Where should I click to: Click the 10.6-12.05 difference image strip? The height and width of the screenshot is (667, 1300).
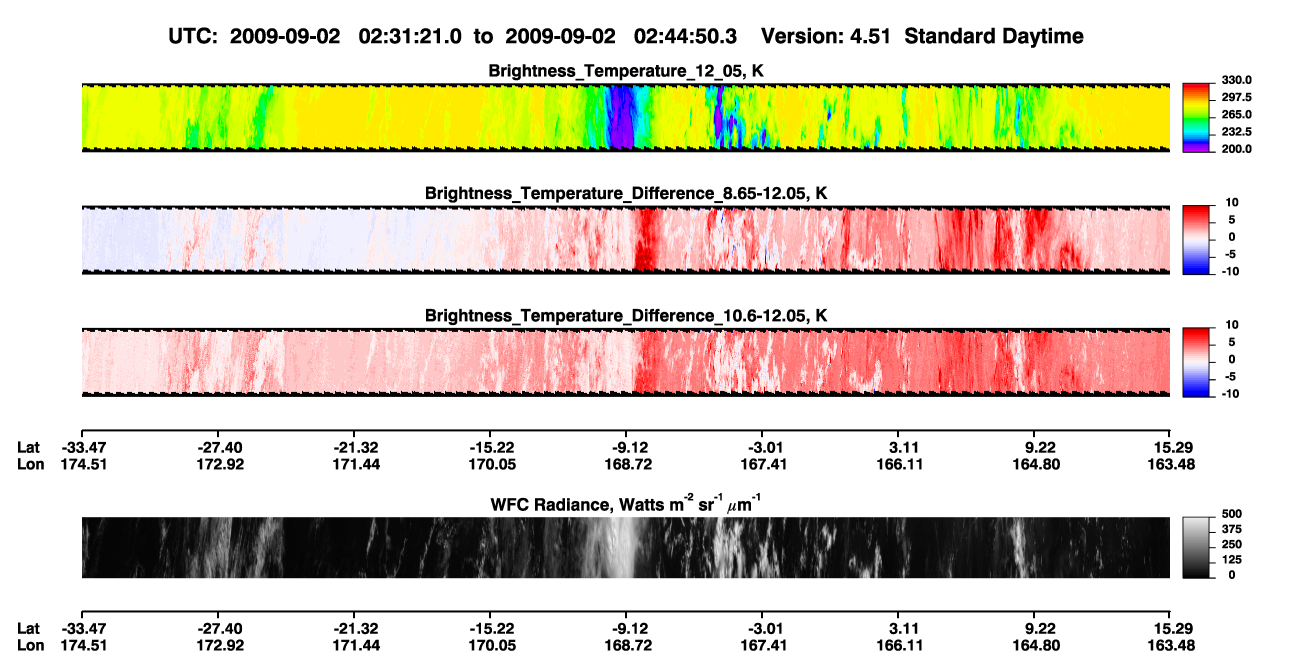[x=626, y=361]
